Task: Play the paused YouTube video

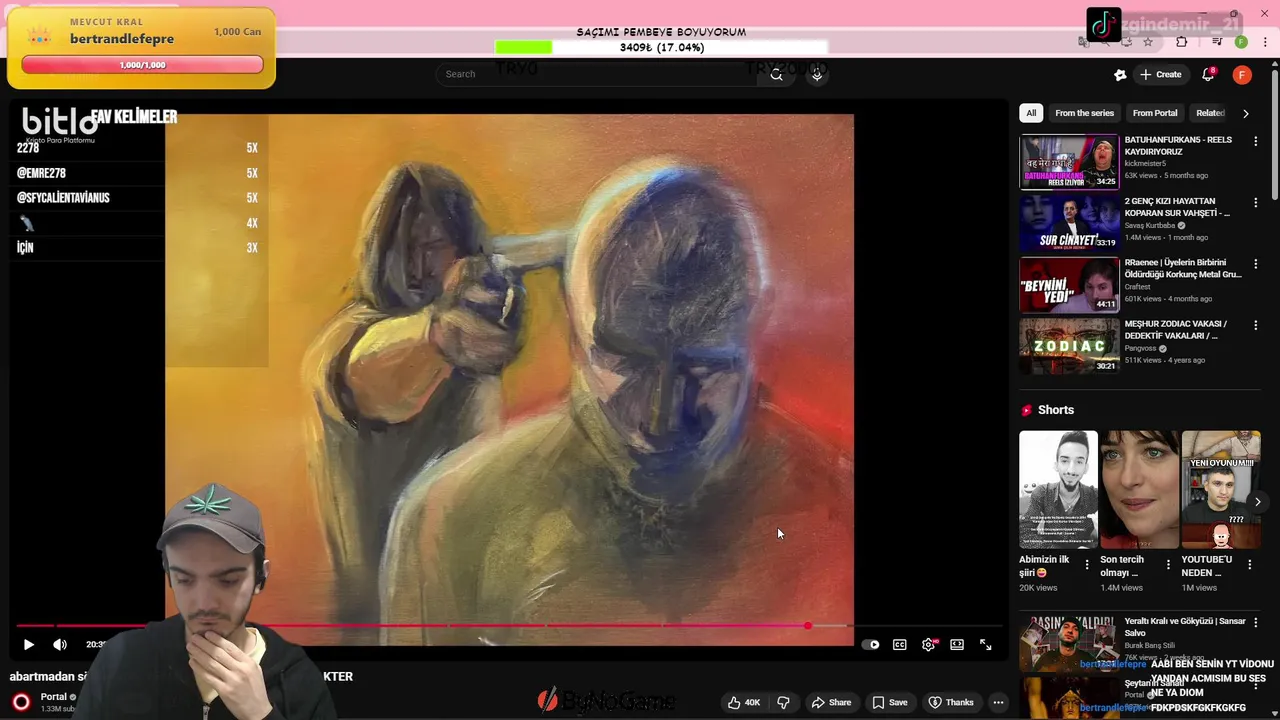Action: 28,645
